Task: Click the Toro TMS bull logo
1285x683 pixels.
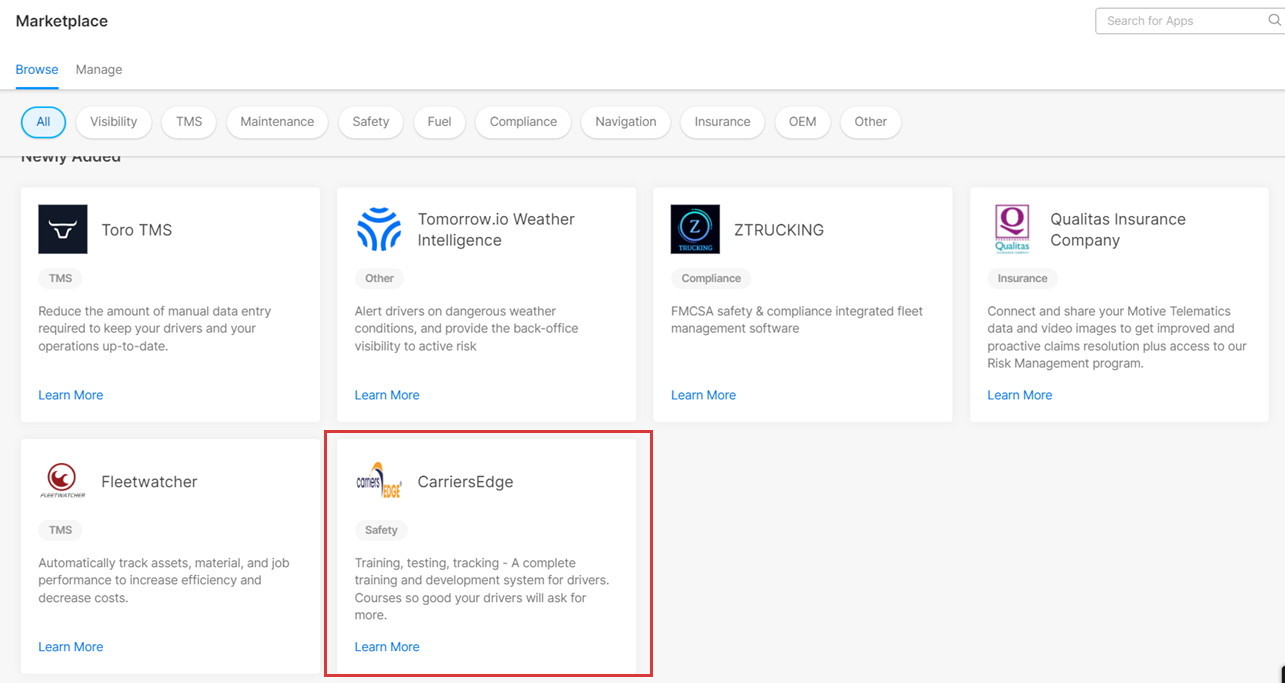Action: [x=63, y=230]
